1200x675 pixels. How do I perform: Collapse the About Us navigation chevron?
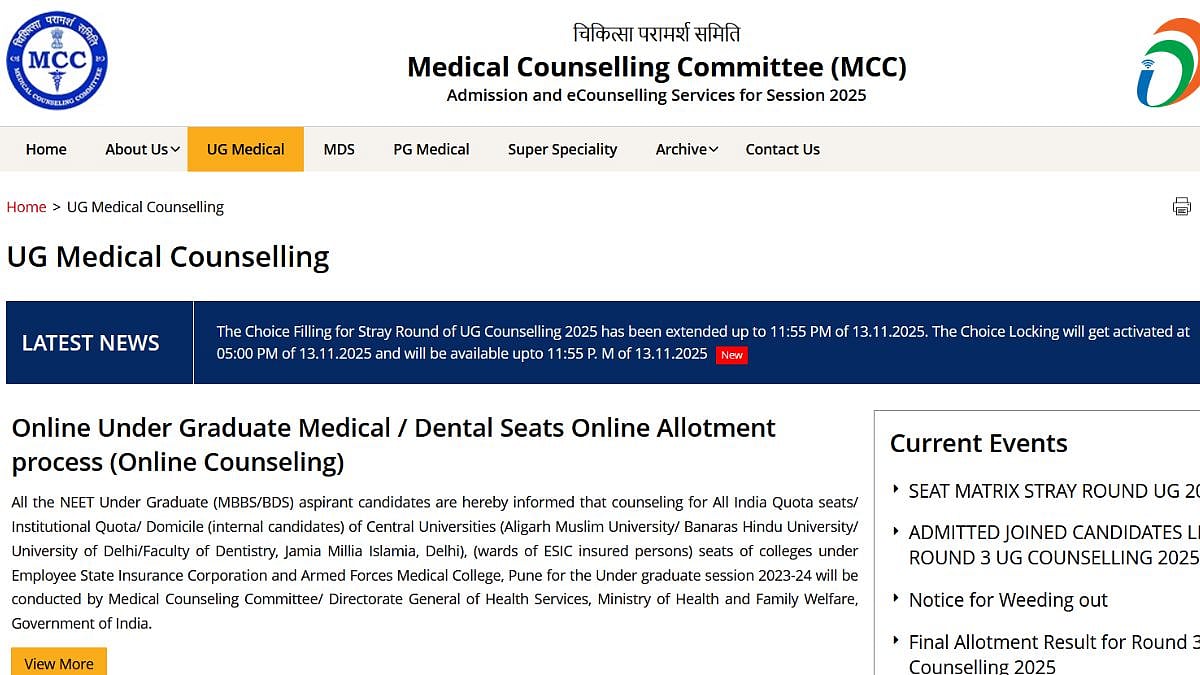tap(174, 149)
